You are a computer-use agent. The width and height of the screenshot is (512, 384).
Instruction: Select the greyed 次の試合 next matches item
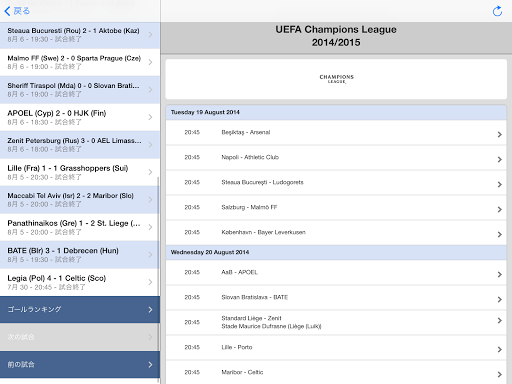pyautogui.click(x=80, y=337)
